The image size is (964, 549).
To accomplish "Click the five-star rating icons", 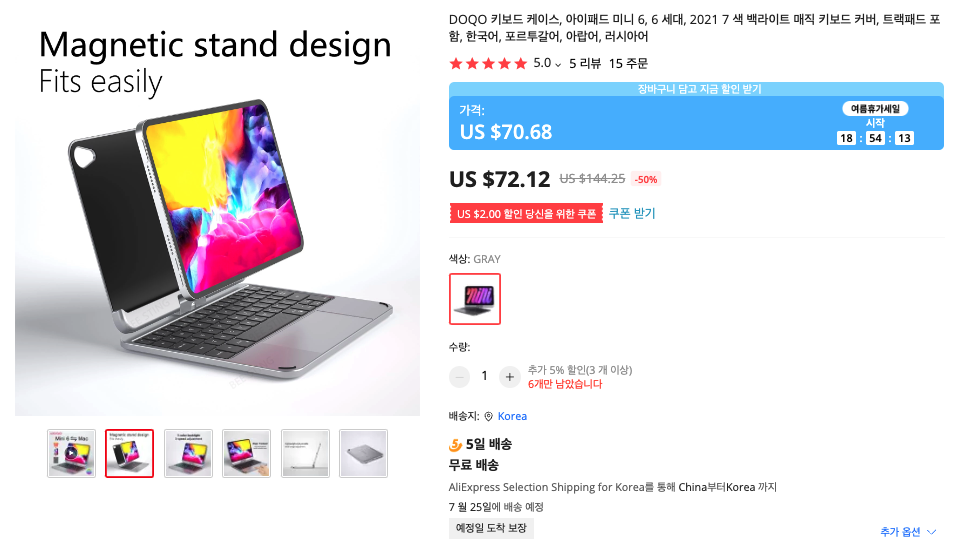I will pos(488,63).
